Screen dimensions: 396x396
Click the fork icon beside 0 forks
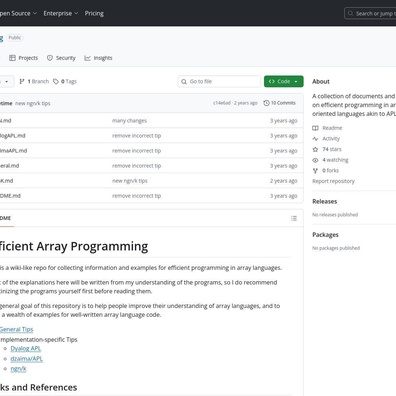[315, 171]
